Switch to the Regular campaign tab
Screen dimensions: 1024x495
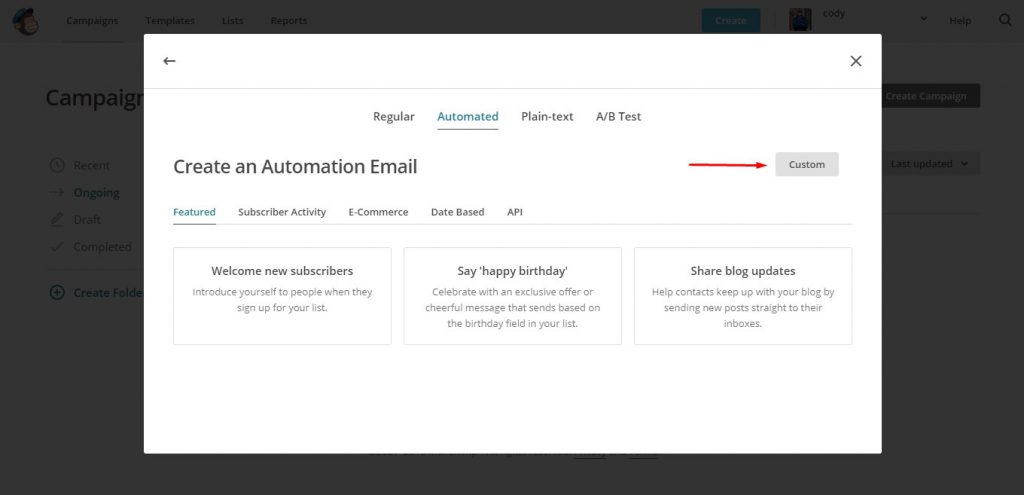coord(394,116)
